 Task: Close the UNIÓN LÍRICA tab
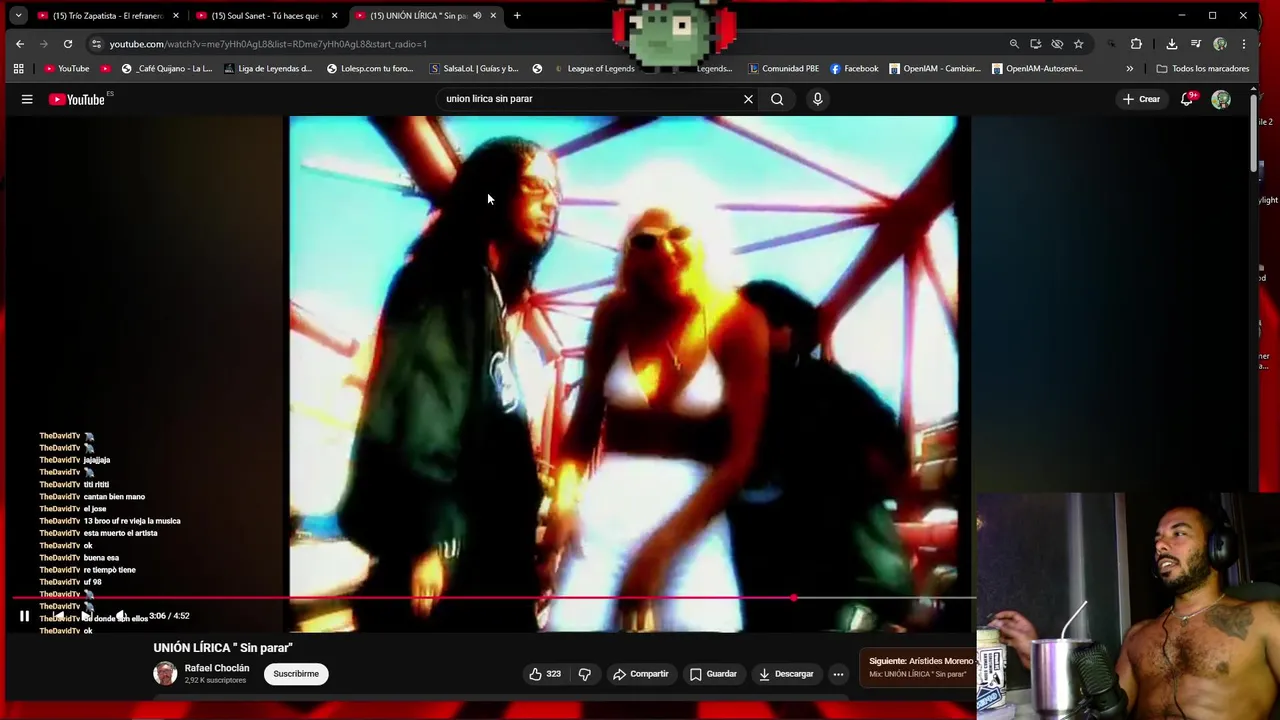pyautogui.click(x=493, y=16)
